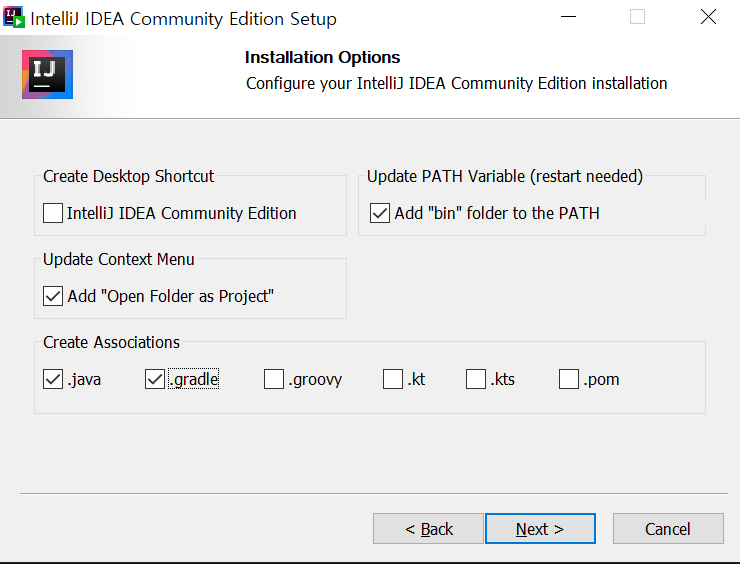Screen dimensions: 740x564
Task: Close the setup window
Action: [x=708, y=17]
